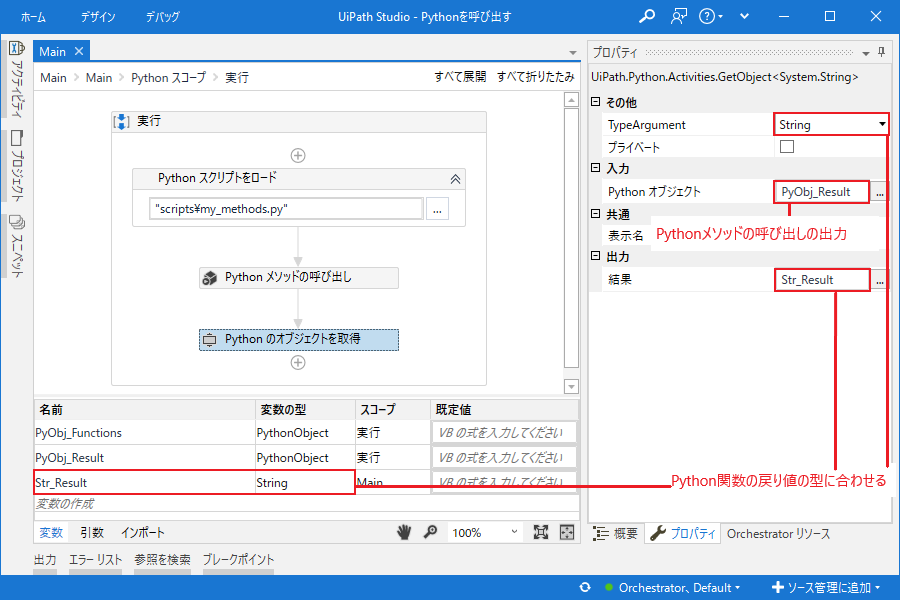The height and width of the screenshot is (600, 900).
Task: Click the 実行 sequence icon
Action: [x=121, y=121]
